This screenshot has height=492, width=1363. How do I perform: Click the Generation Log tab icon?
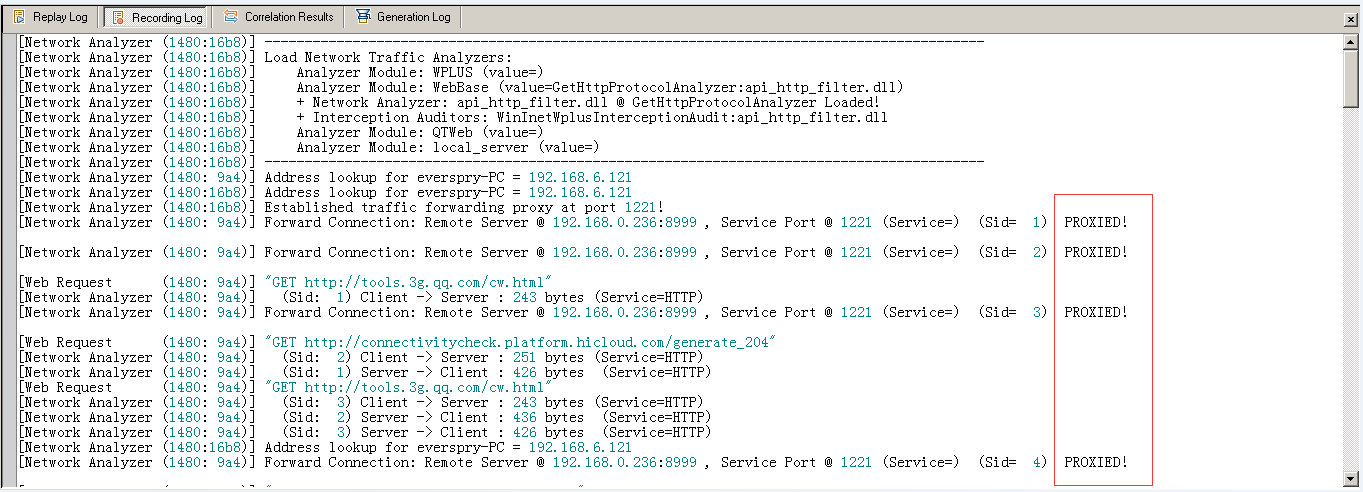click(362, 17)
